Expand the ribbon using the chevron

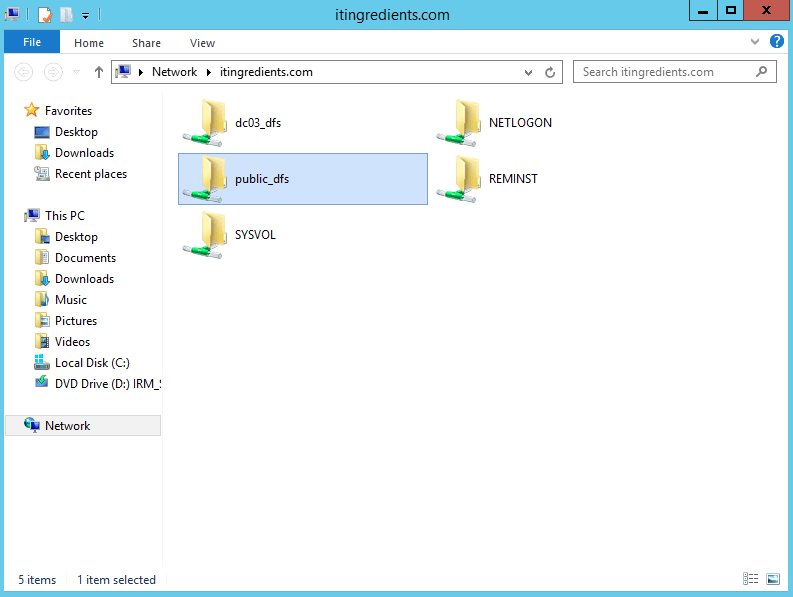coord(756,42)
